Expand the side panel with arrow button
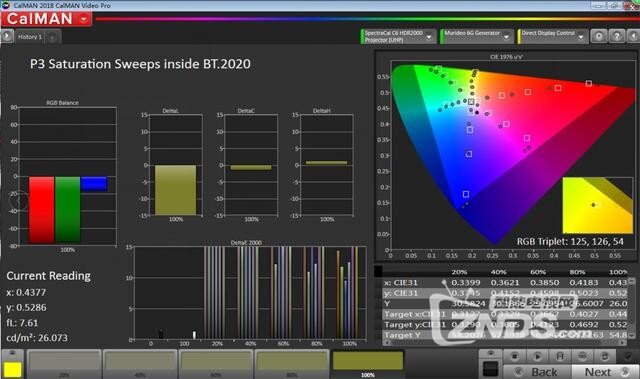640x379 pixels. (7, 36)
